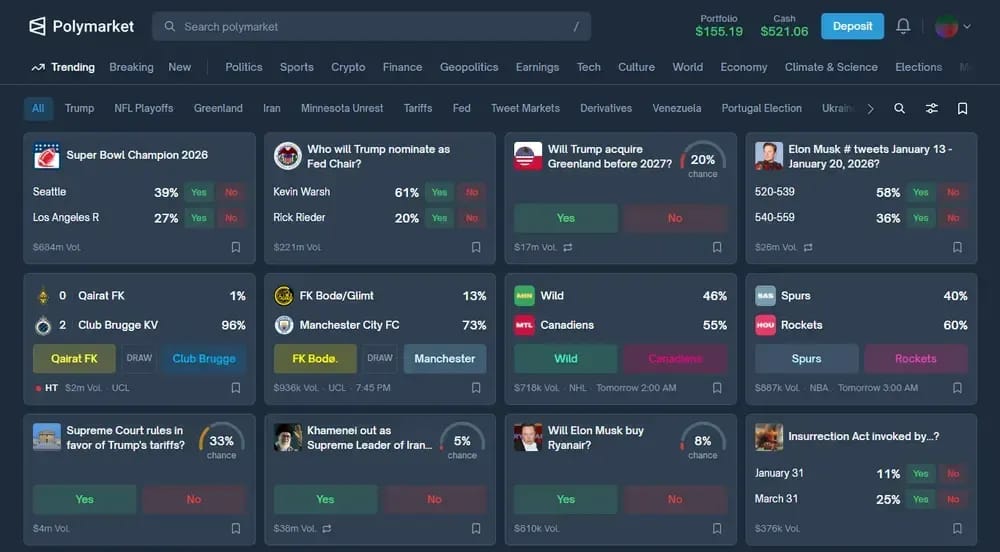Open the Crypto category

[x=348, y=67]
